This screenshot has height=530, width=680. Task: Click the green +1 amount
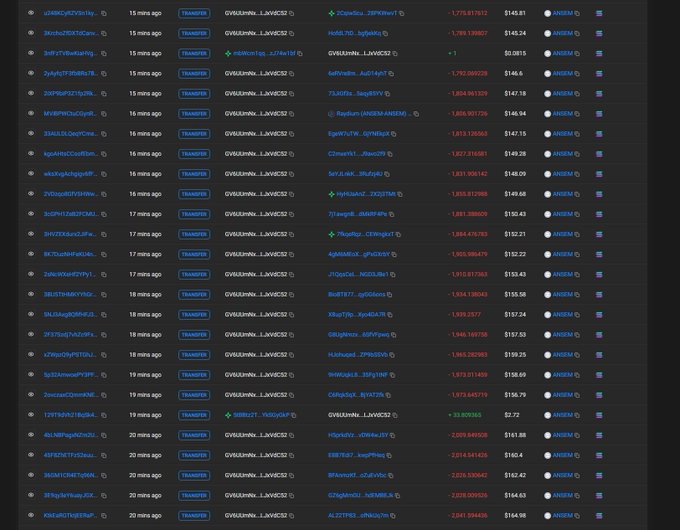(x=452, y=53)
